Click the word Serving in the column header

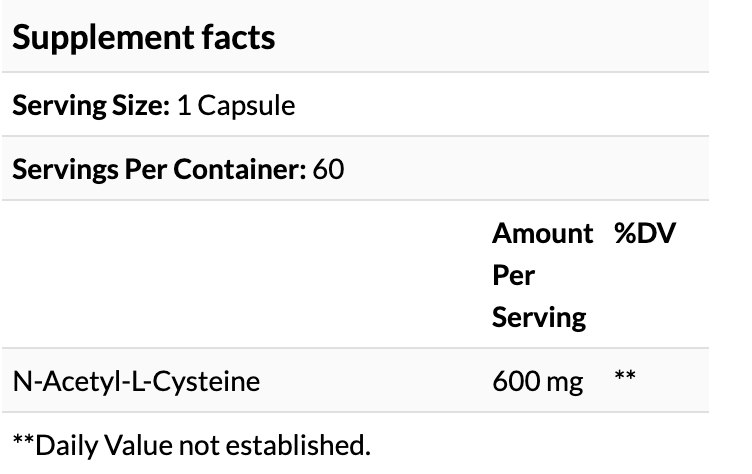click(539, 318)
